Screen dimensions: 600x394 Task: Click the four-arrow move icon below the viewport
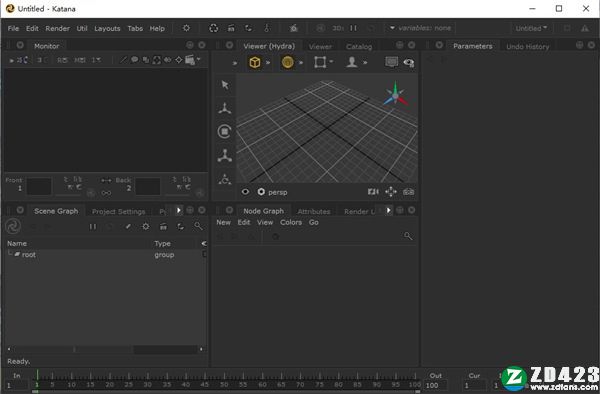391,192
